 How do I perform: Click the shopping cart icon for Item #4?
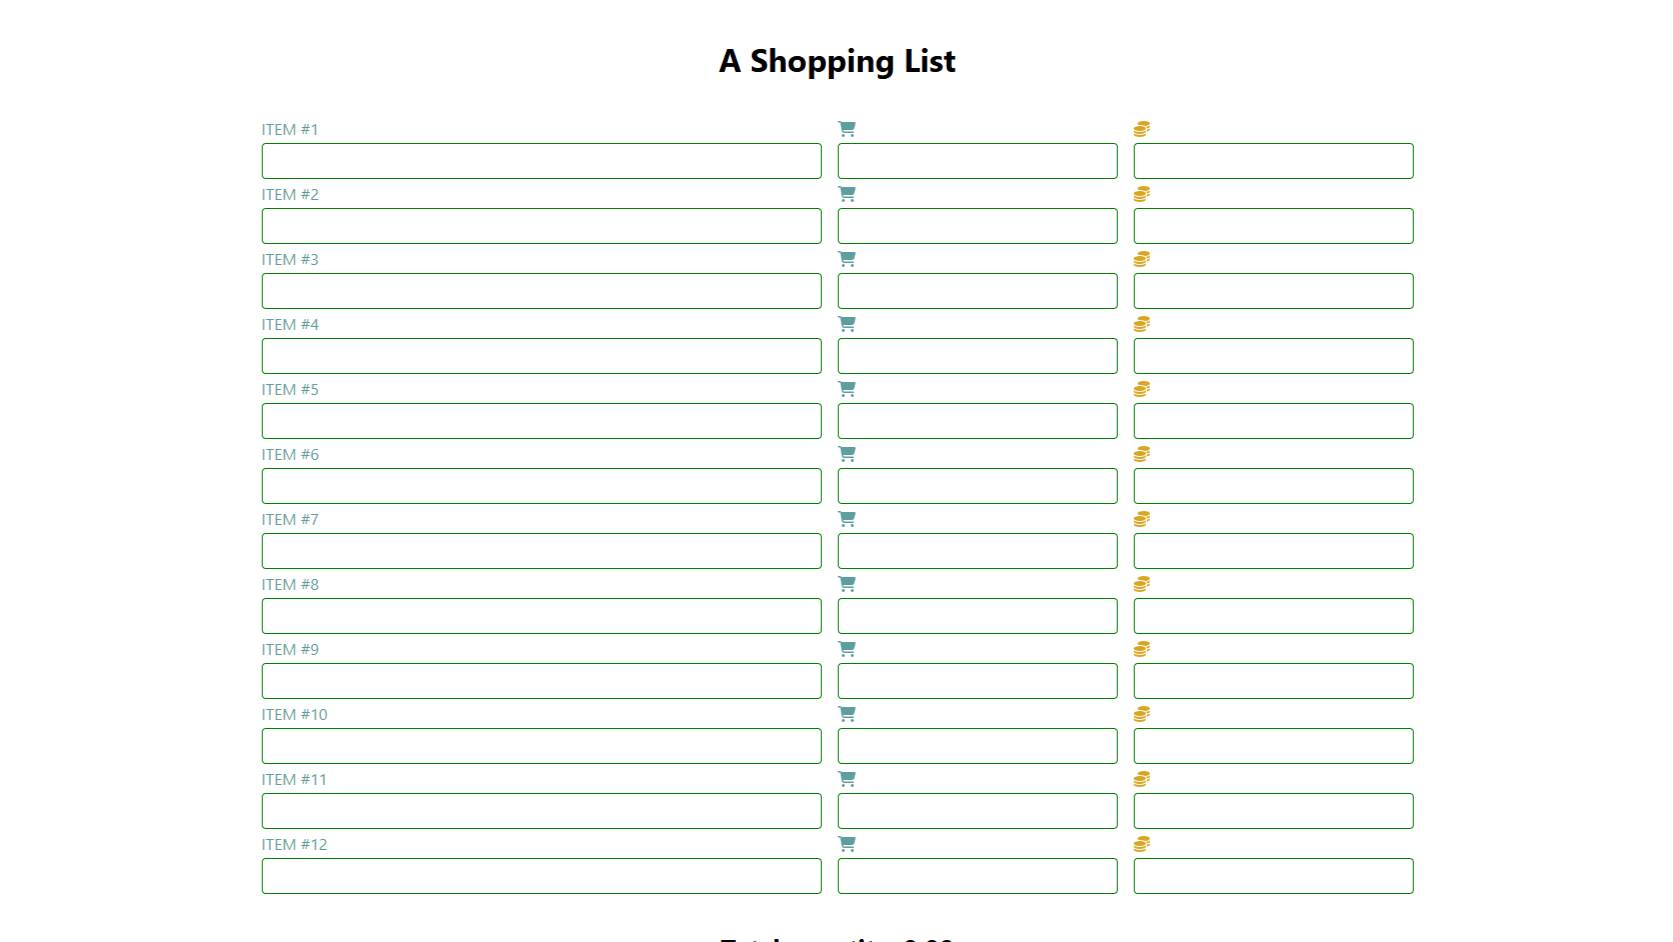coord(847,324)
